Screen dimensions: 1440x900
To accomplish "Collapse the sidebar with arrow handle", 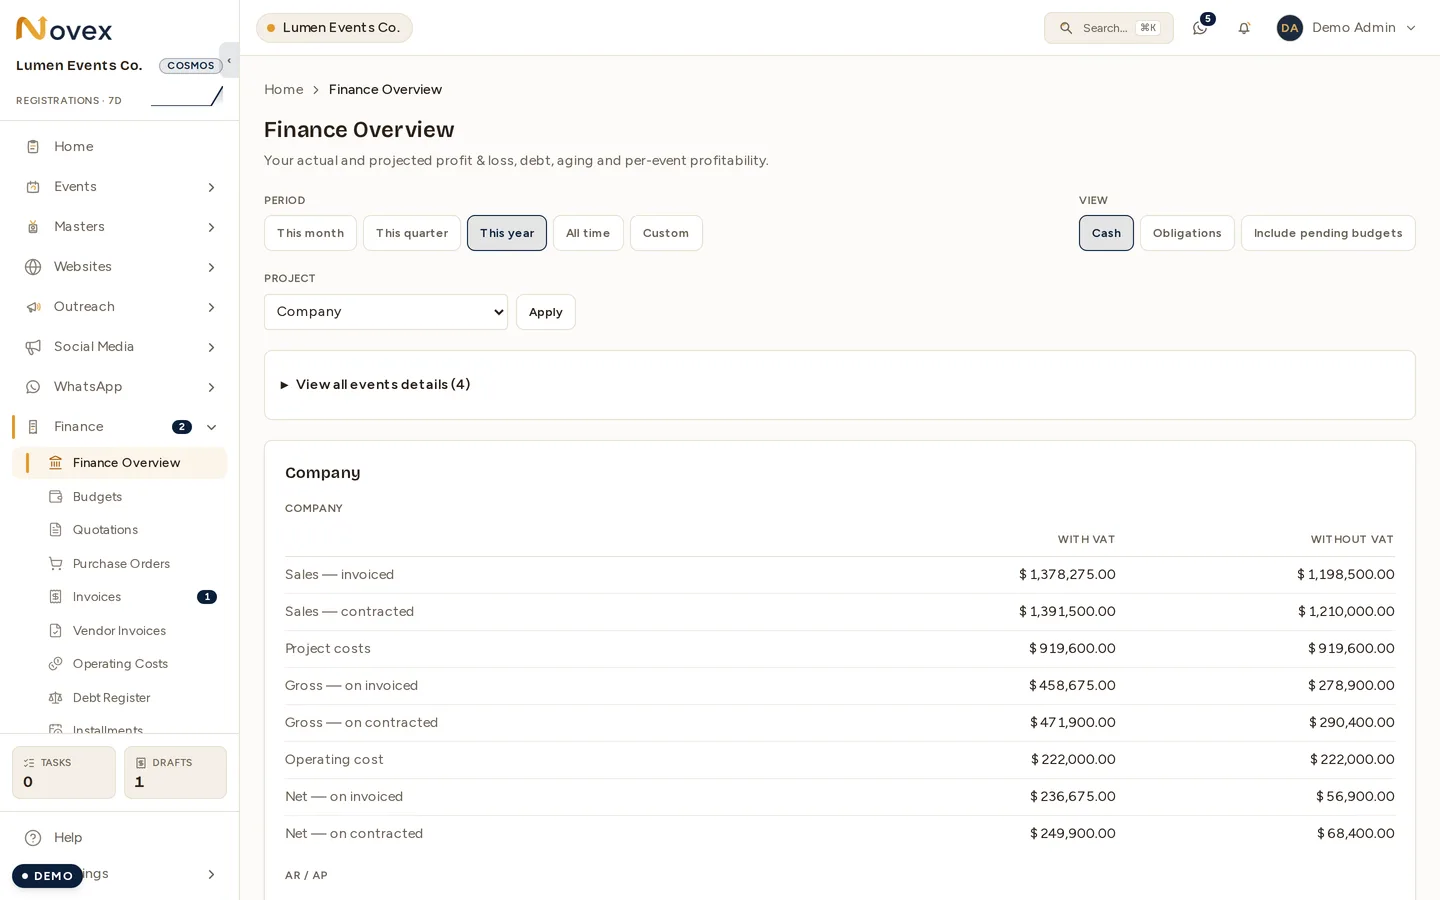I will (229, 60).
